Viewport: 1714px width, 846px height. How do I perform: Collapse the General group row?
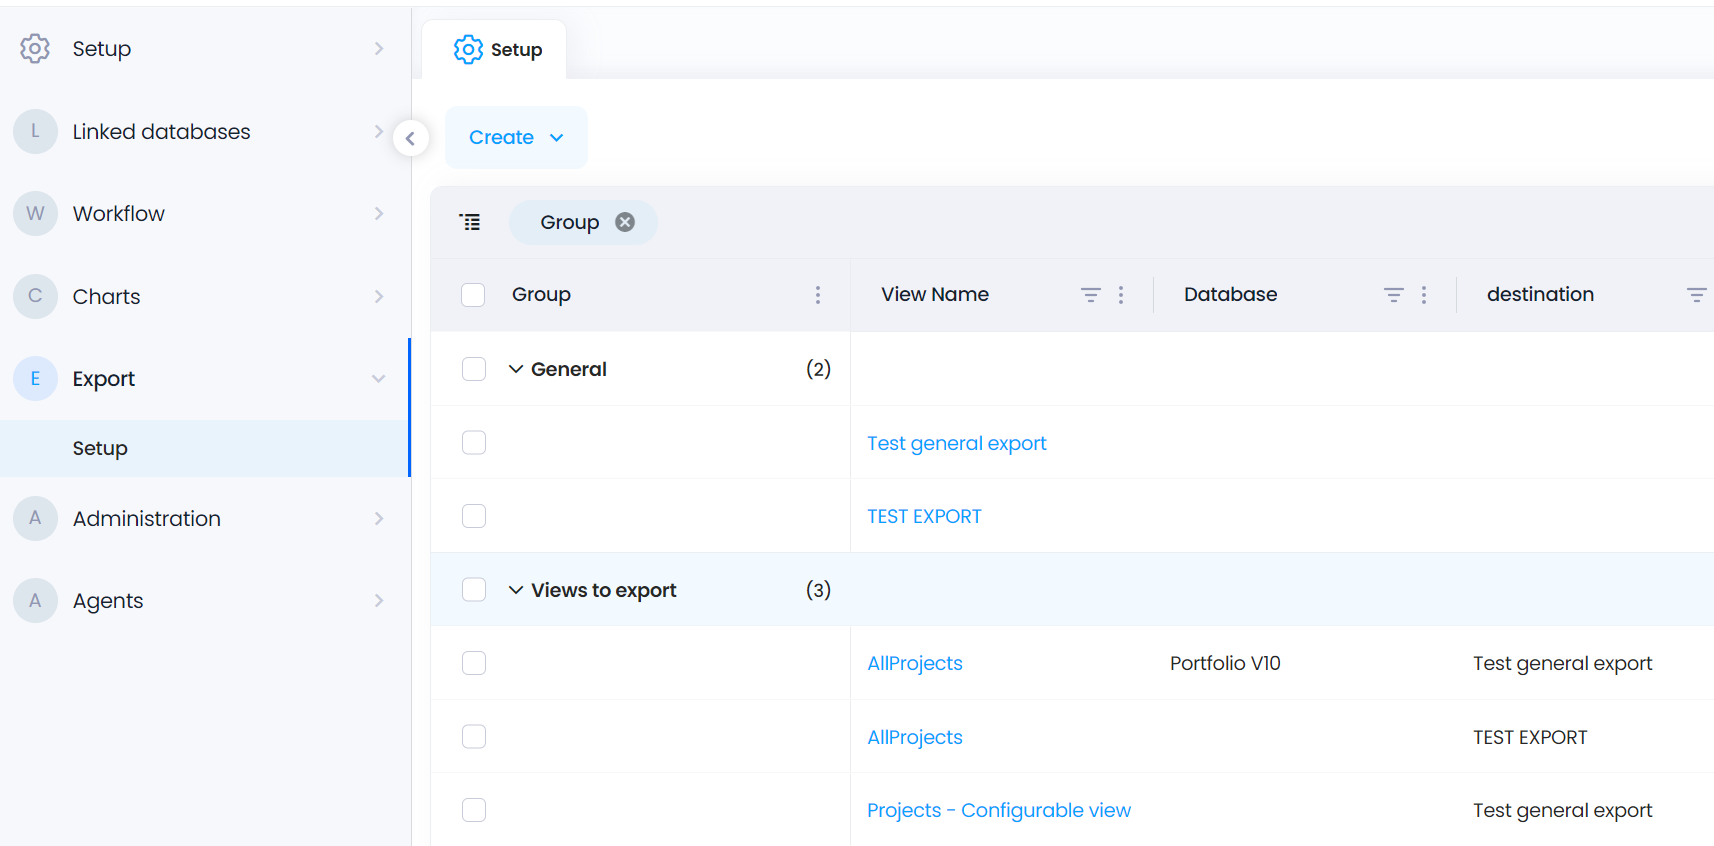(x=516, y=369)
